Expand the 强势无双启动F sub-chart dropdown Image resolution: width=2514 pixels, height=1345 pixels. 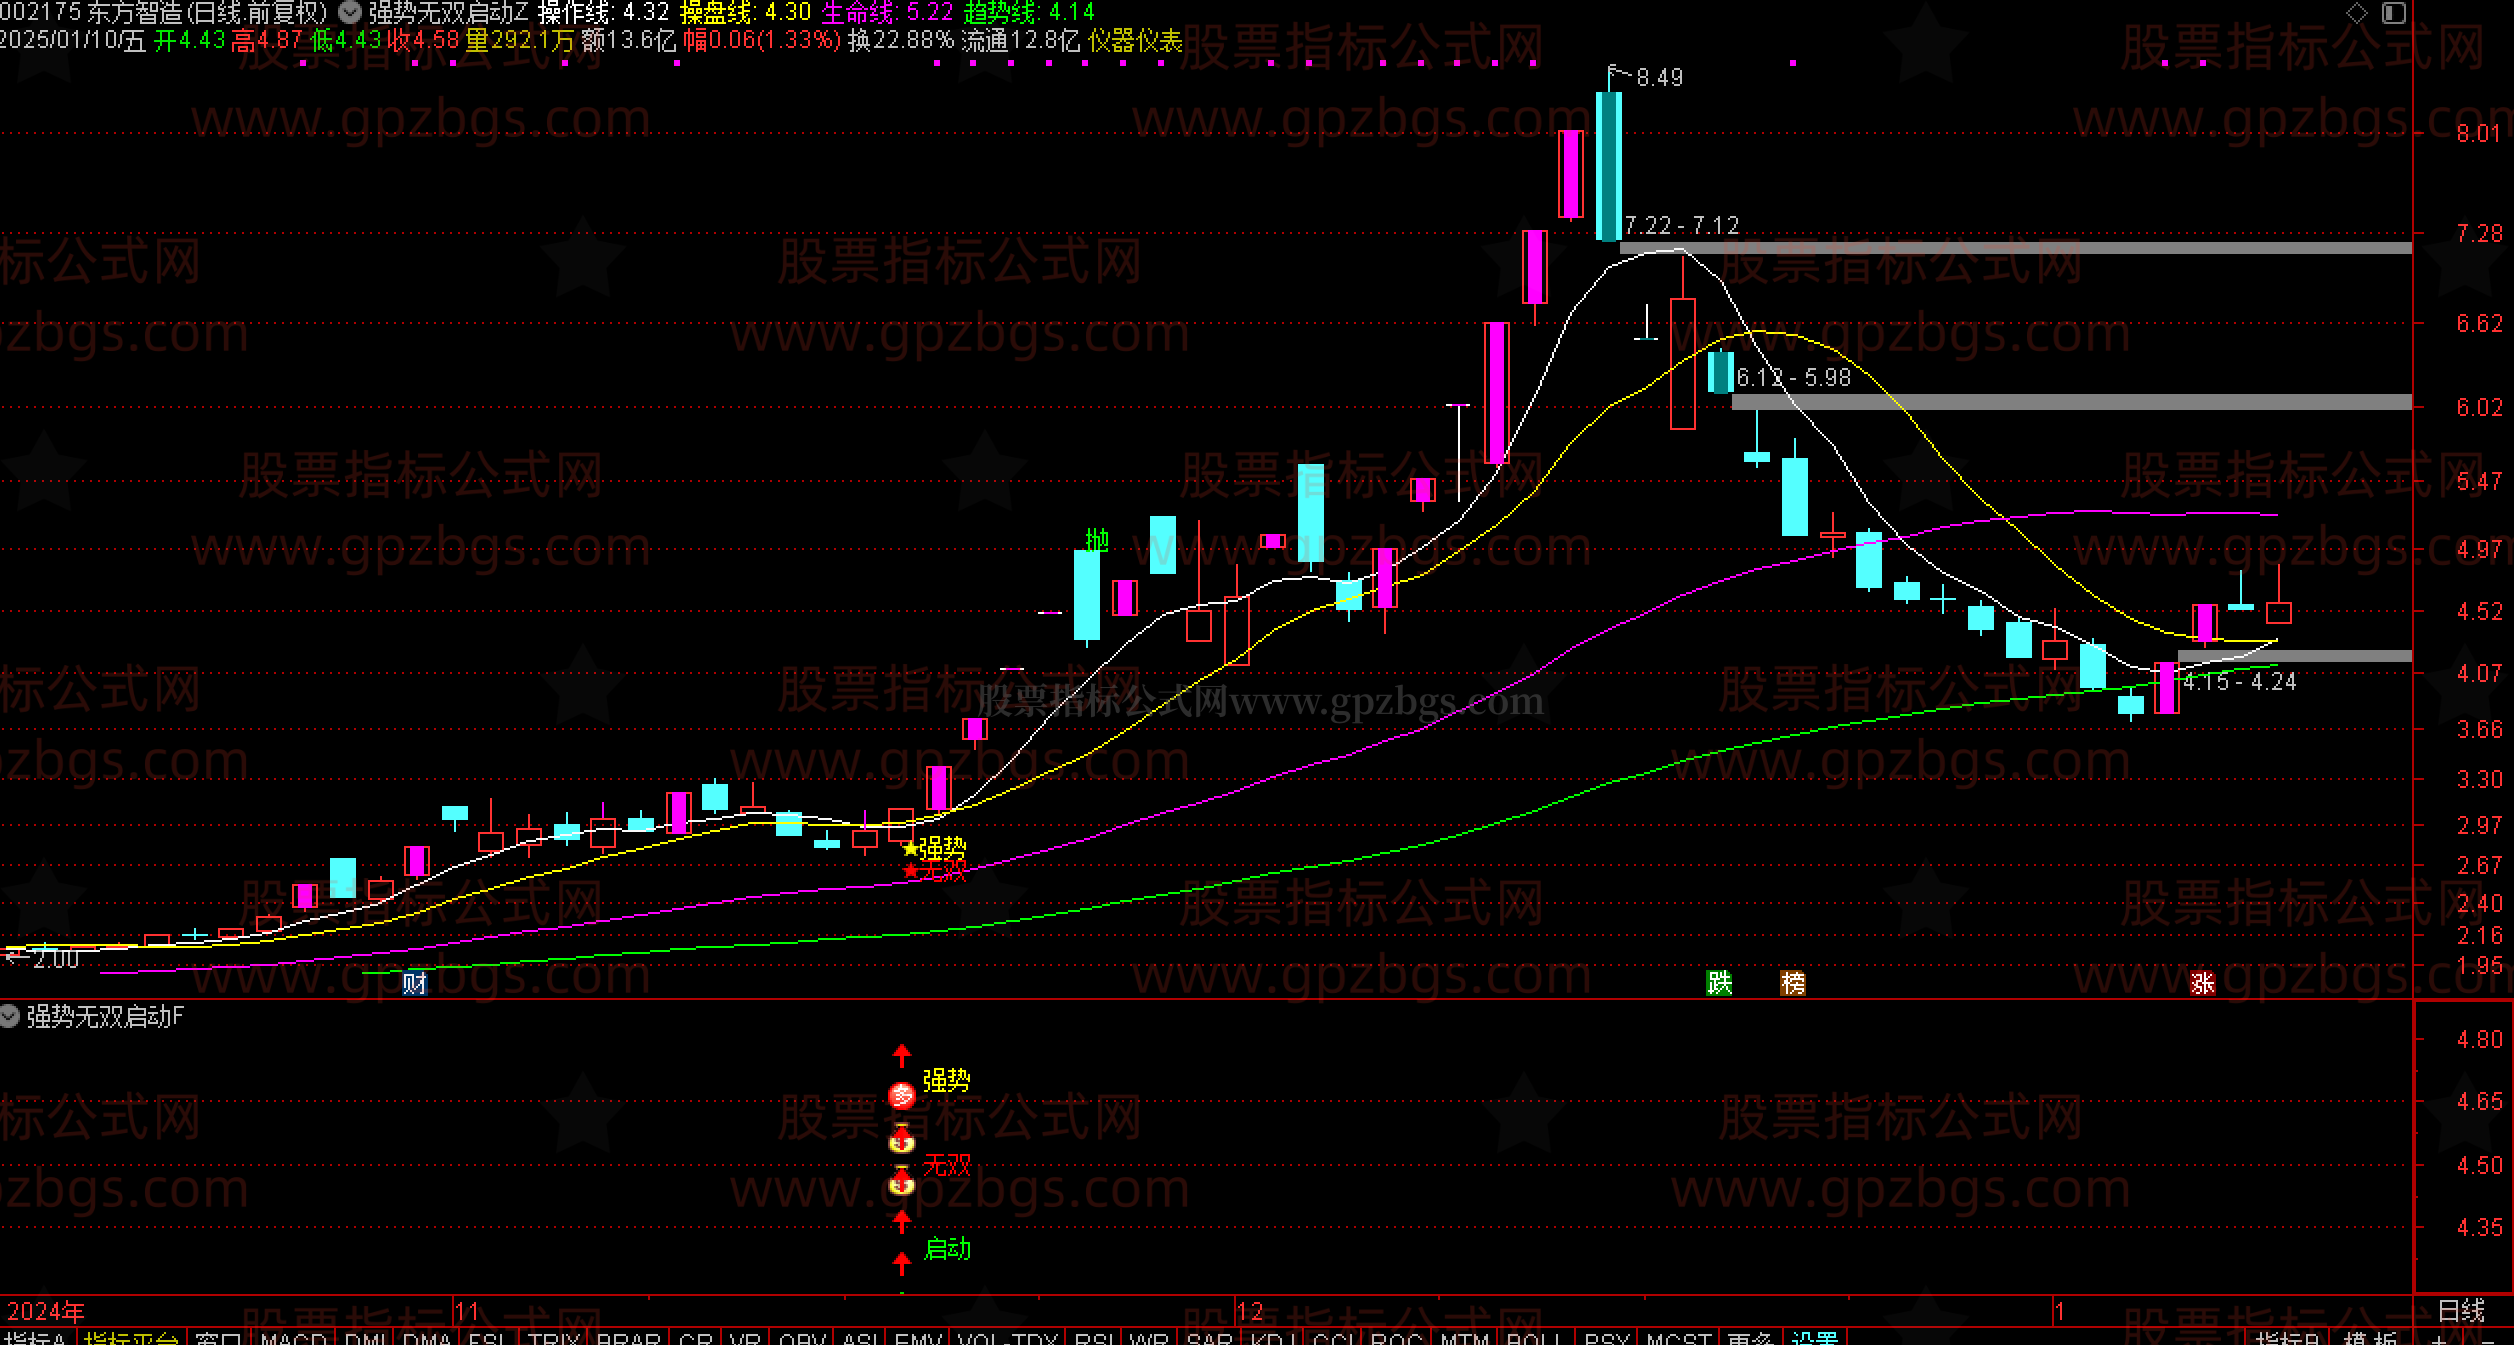(10, 1017)
